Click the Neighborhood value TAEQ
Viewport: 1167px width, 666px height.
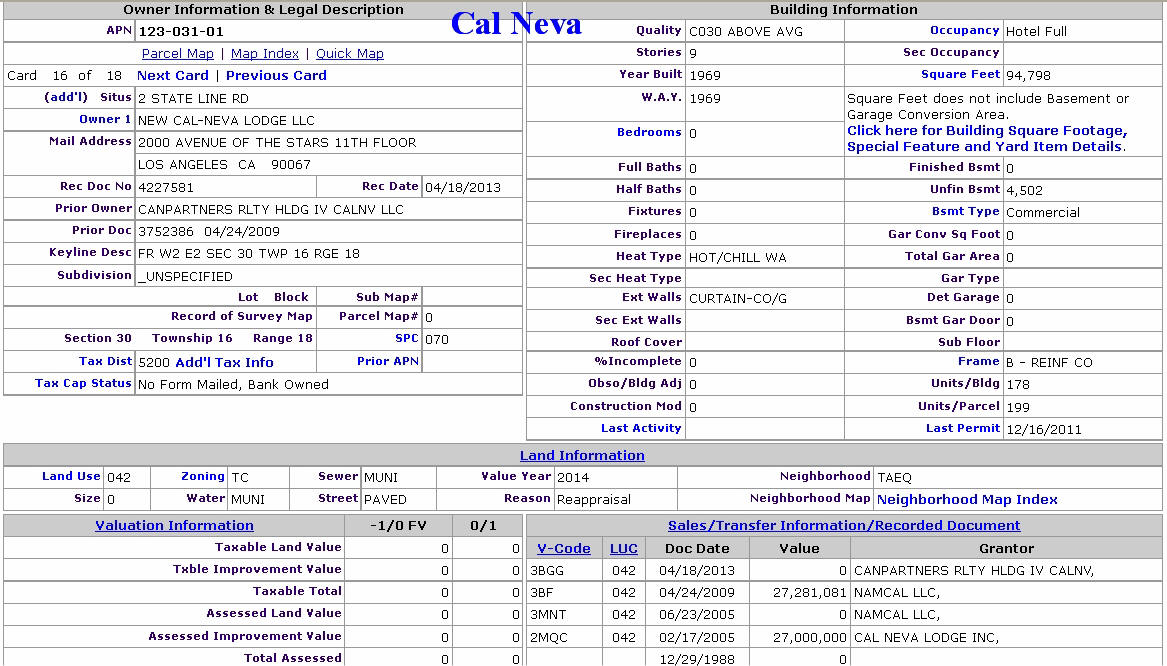895,478
